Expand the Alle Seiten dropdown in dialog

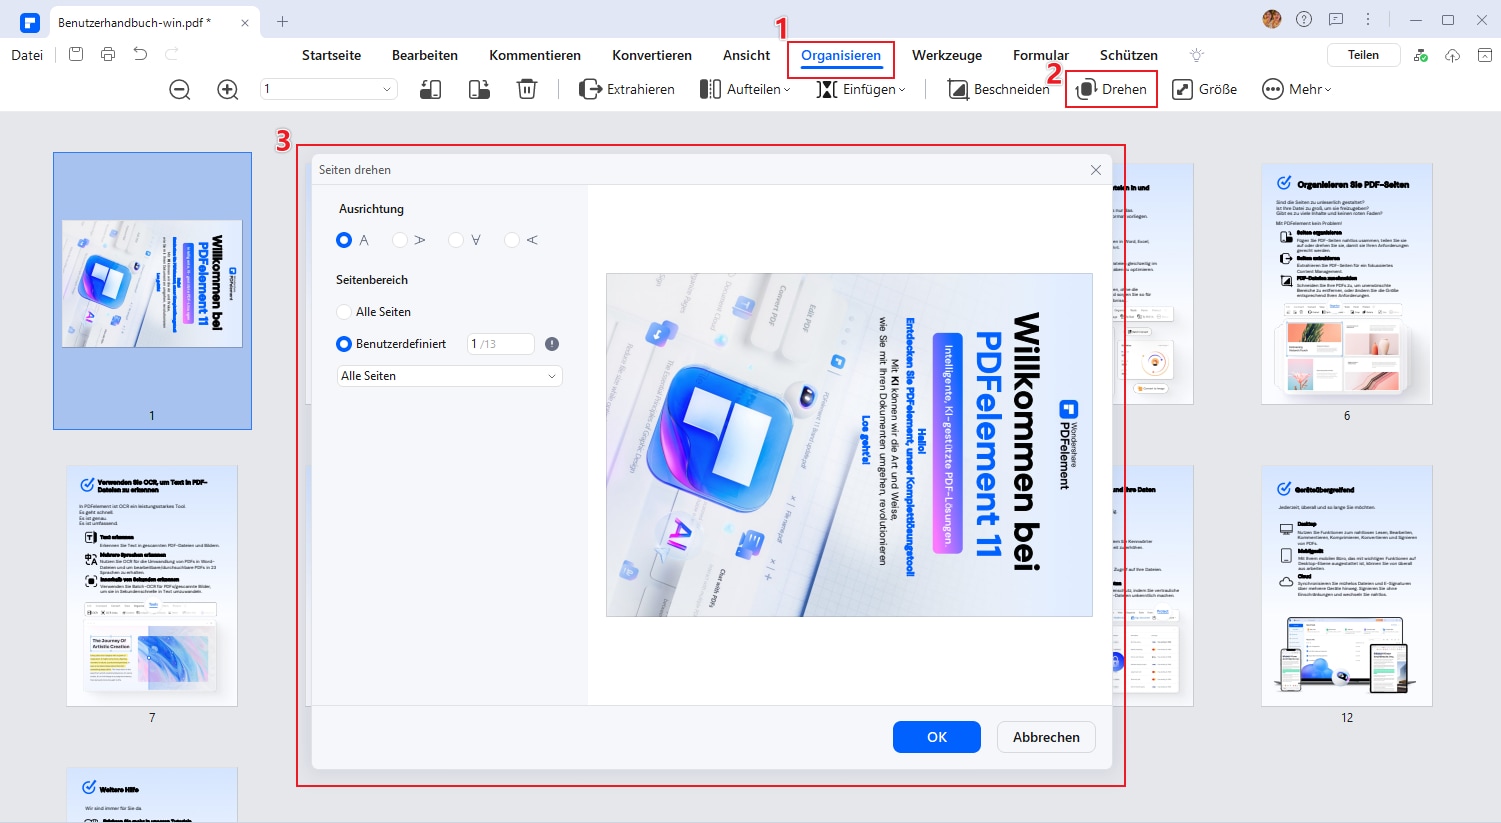tap(450, 376)
